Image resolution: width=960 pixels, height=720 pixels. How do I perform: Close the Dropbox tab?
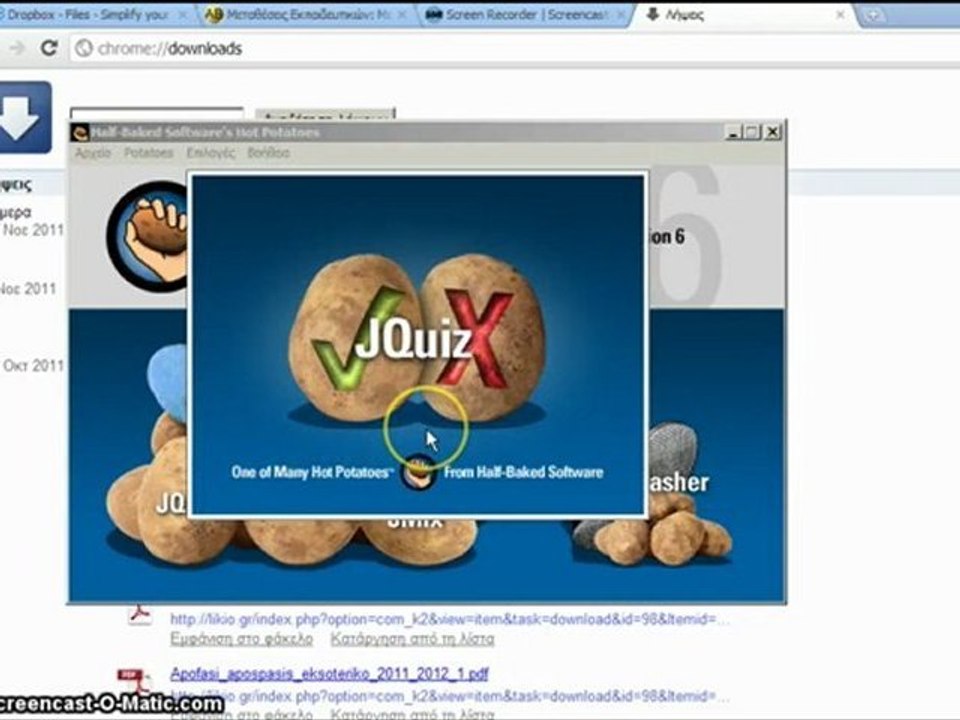182,15
